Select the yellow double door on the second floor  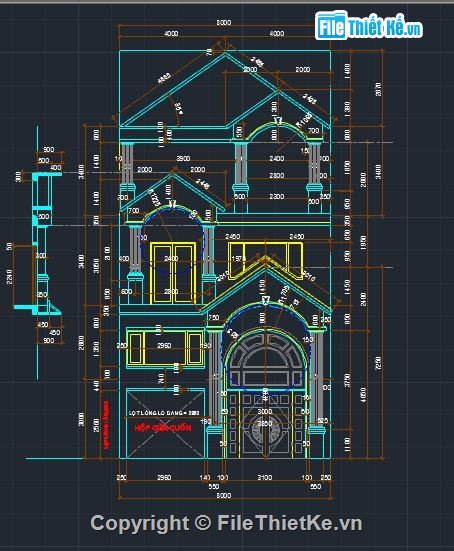click(173, 273)
